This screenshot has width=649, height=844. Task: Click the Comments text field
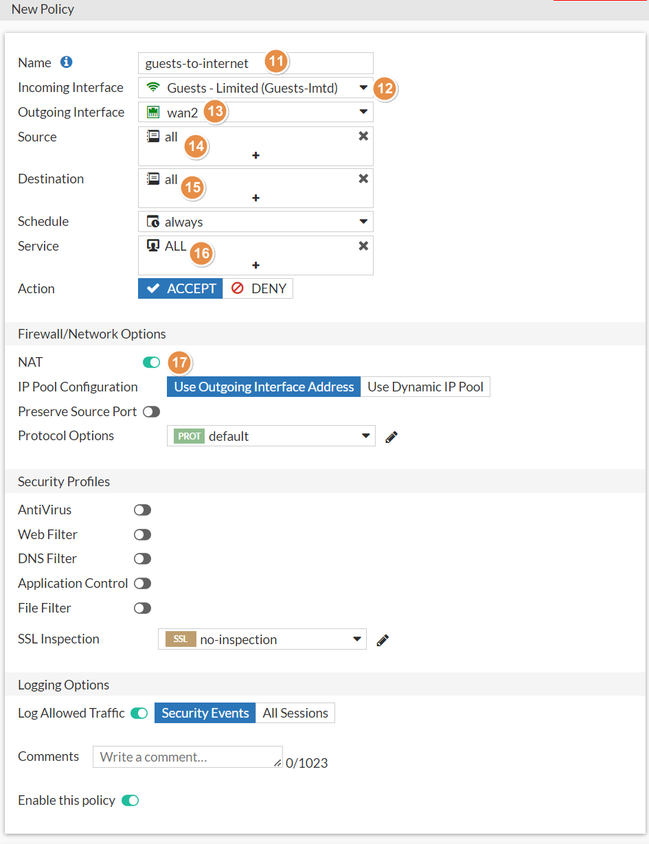point(187,757)
